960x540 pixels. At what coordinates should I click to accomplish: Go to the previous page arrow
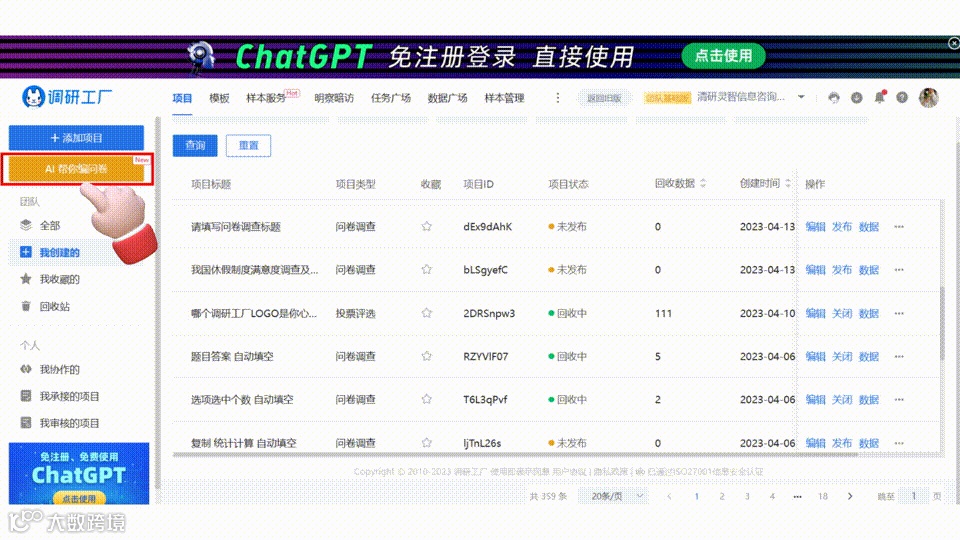click(669, 496)
